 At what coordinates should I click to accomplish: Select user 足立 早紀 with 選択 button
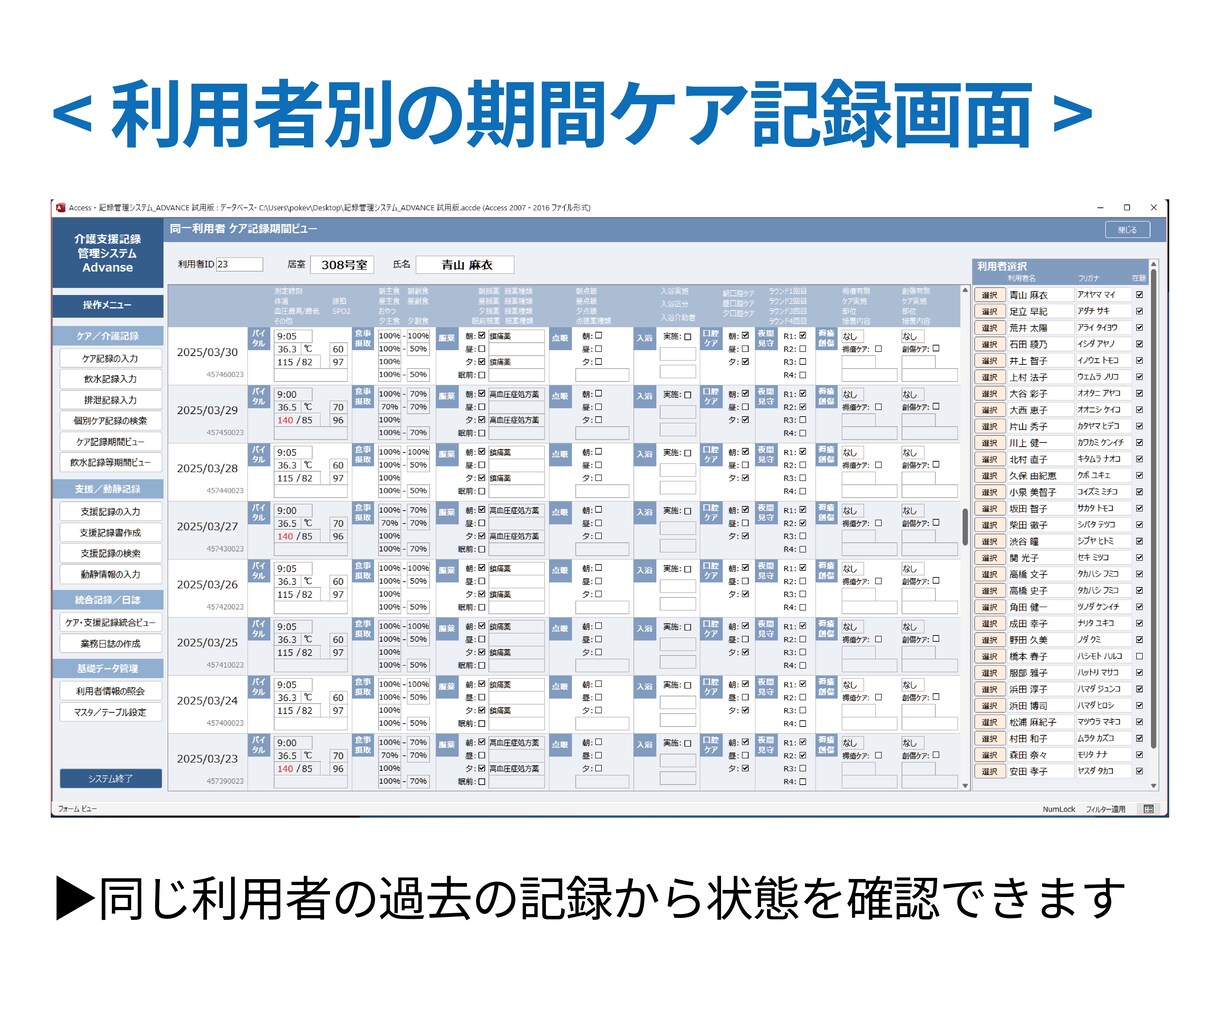989,311
